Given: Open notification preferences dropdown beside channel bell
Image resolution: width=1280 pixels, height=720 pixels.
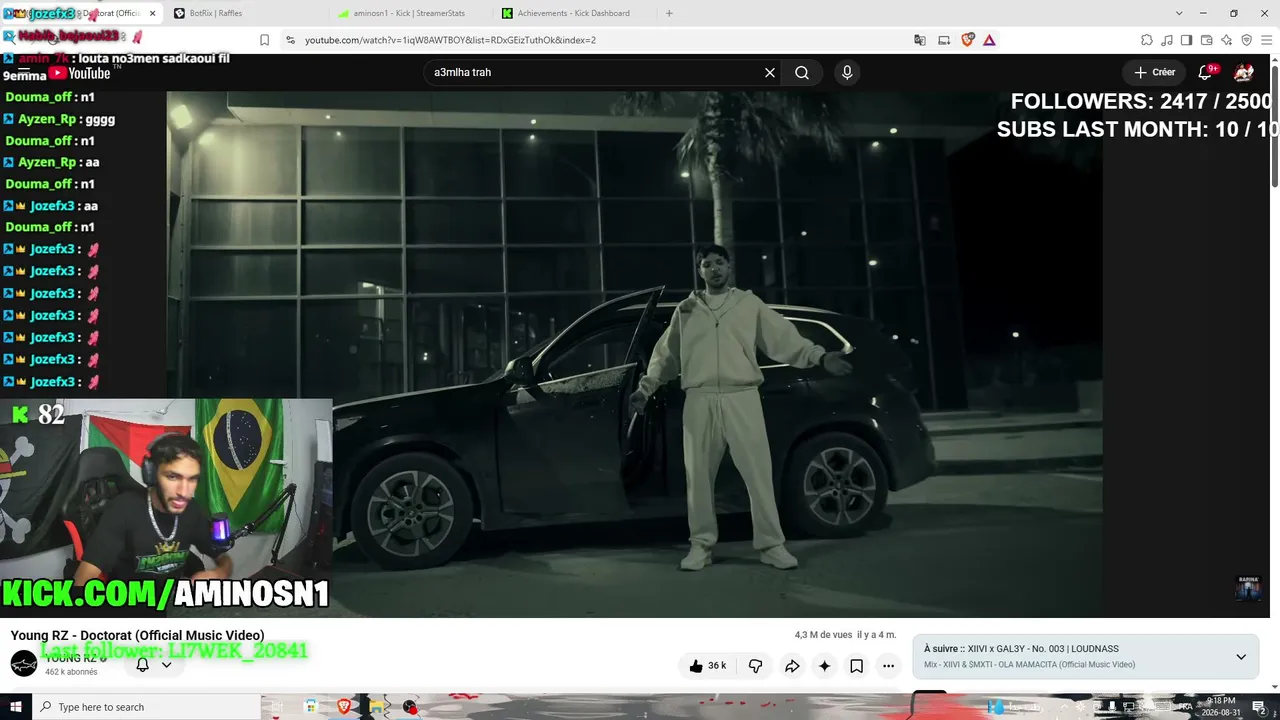Looking at the screenshot, I should click(x=166, y=665).
